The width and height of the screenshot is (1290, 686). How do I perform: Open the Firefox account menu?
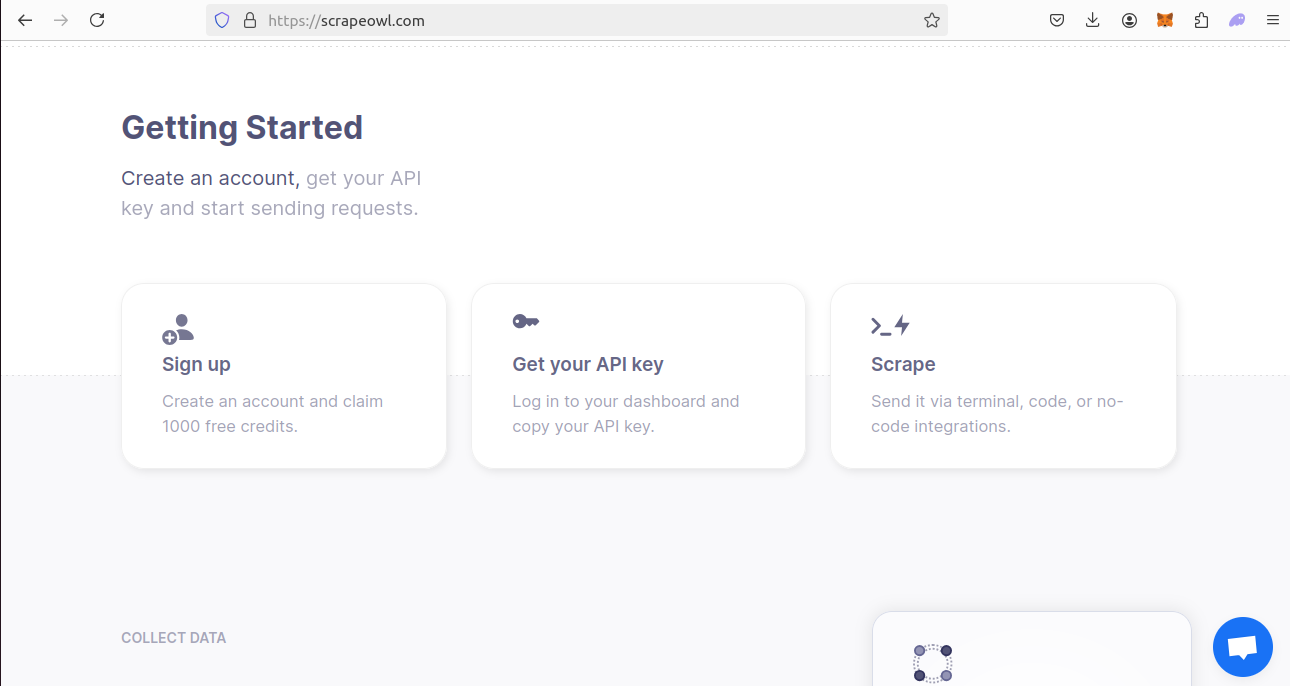click(1129, 20)
